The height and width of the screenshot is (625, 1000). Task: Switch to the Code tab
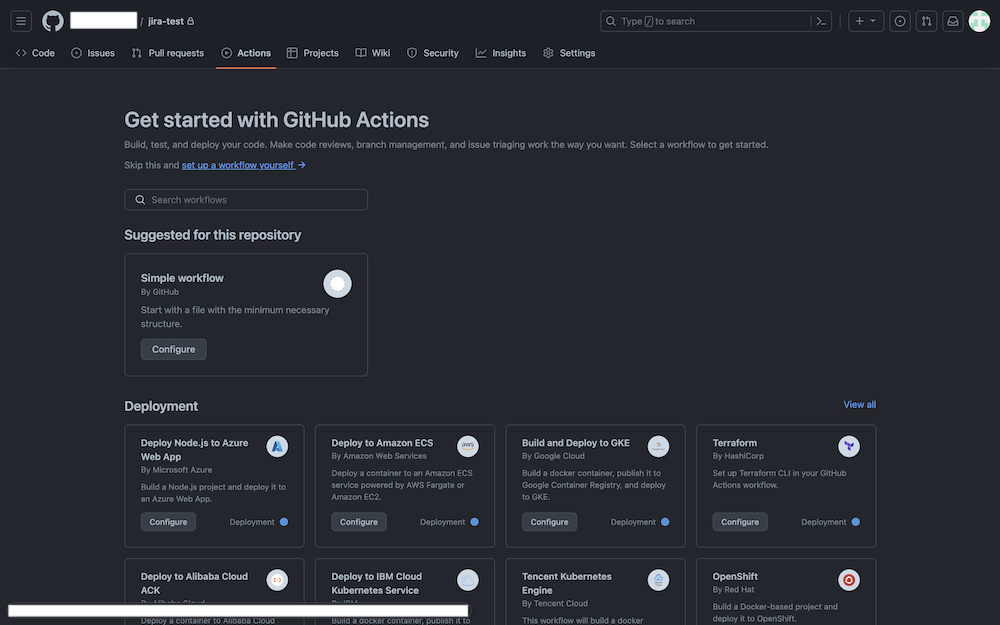[x=36, y=53]
